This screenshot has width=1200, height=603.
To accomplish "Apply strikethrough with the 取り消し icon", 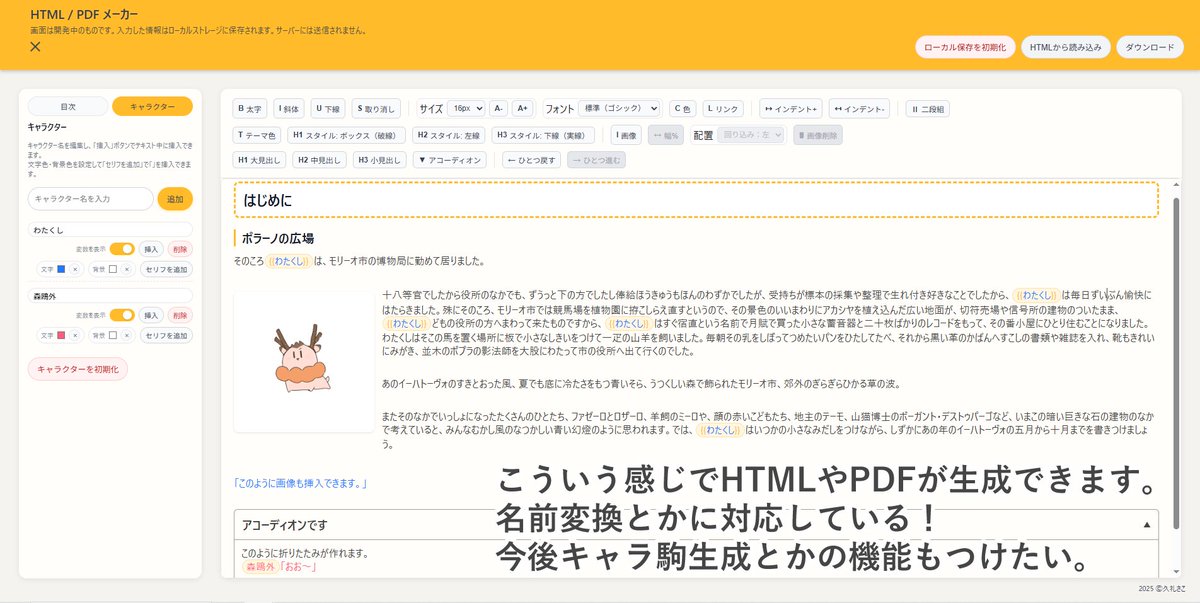I will click(x=376, y=108).
